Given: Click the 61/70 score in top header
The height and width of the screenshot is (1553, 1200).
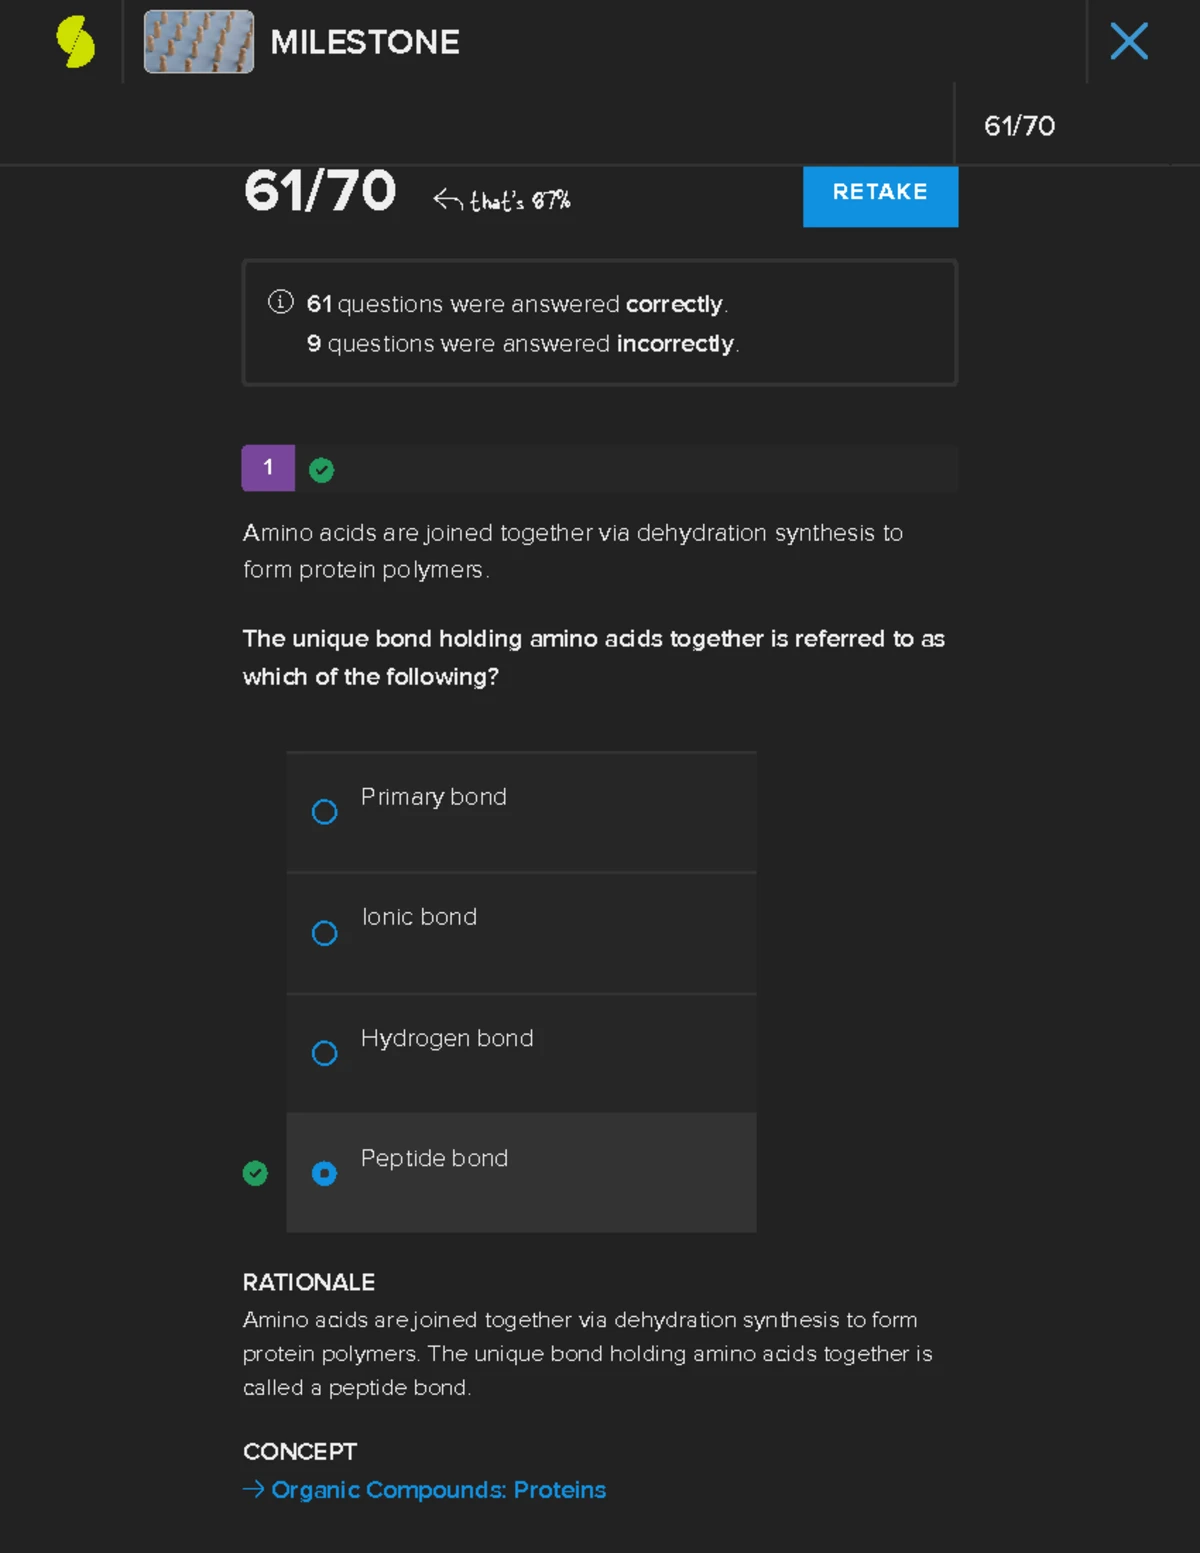Looking at the screenshot, I should [x=1019, y=126].
